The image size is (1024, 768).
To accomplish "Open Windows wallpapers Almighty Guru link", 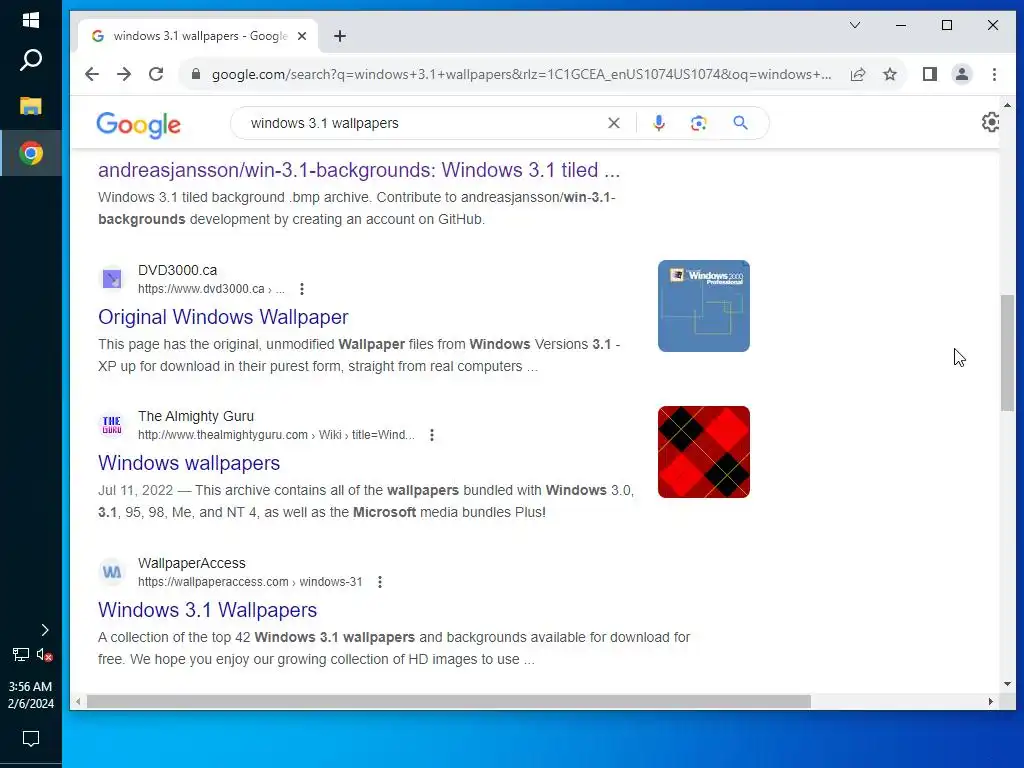I will [x=189, y=463].
